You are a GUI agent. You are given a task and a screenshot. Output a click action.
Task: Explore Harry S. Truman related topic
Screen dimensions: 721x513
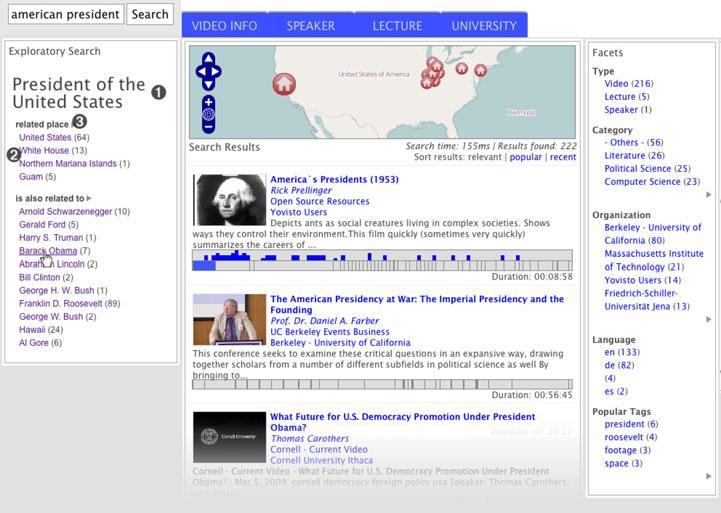57,238
